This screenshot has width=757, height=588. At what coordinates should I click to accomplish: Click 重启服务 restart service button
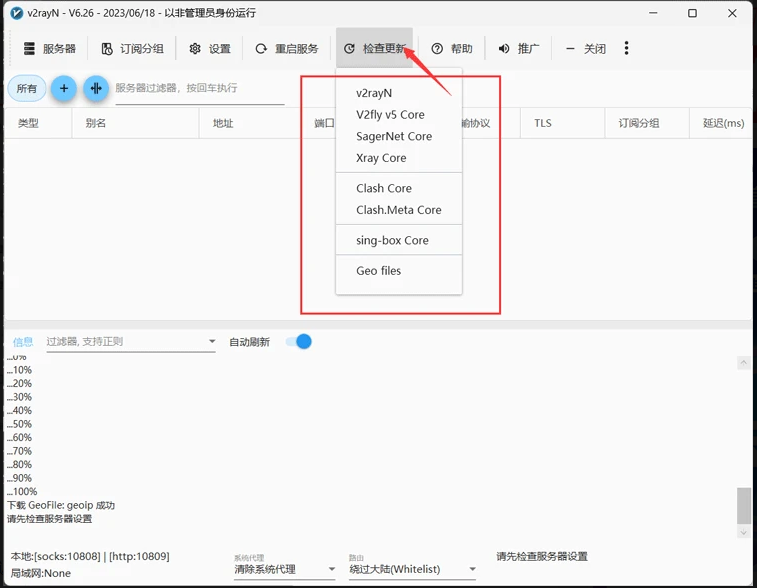[x=287, y=49]
